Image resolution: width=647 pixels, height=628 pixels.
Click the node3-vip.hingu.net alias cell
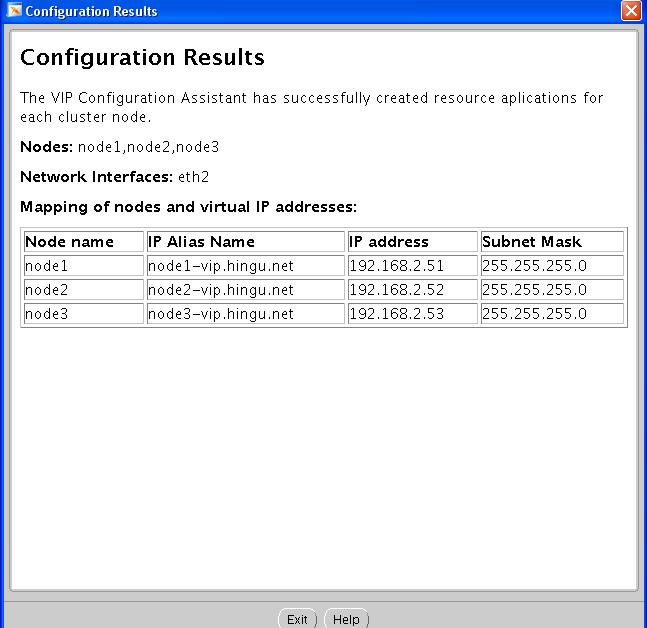point(245,313)
